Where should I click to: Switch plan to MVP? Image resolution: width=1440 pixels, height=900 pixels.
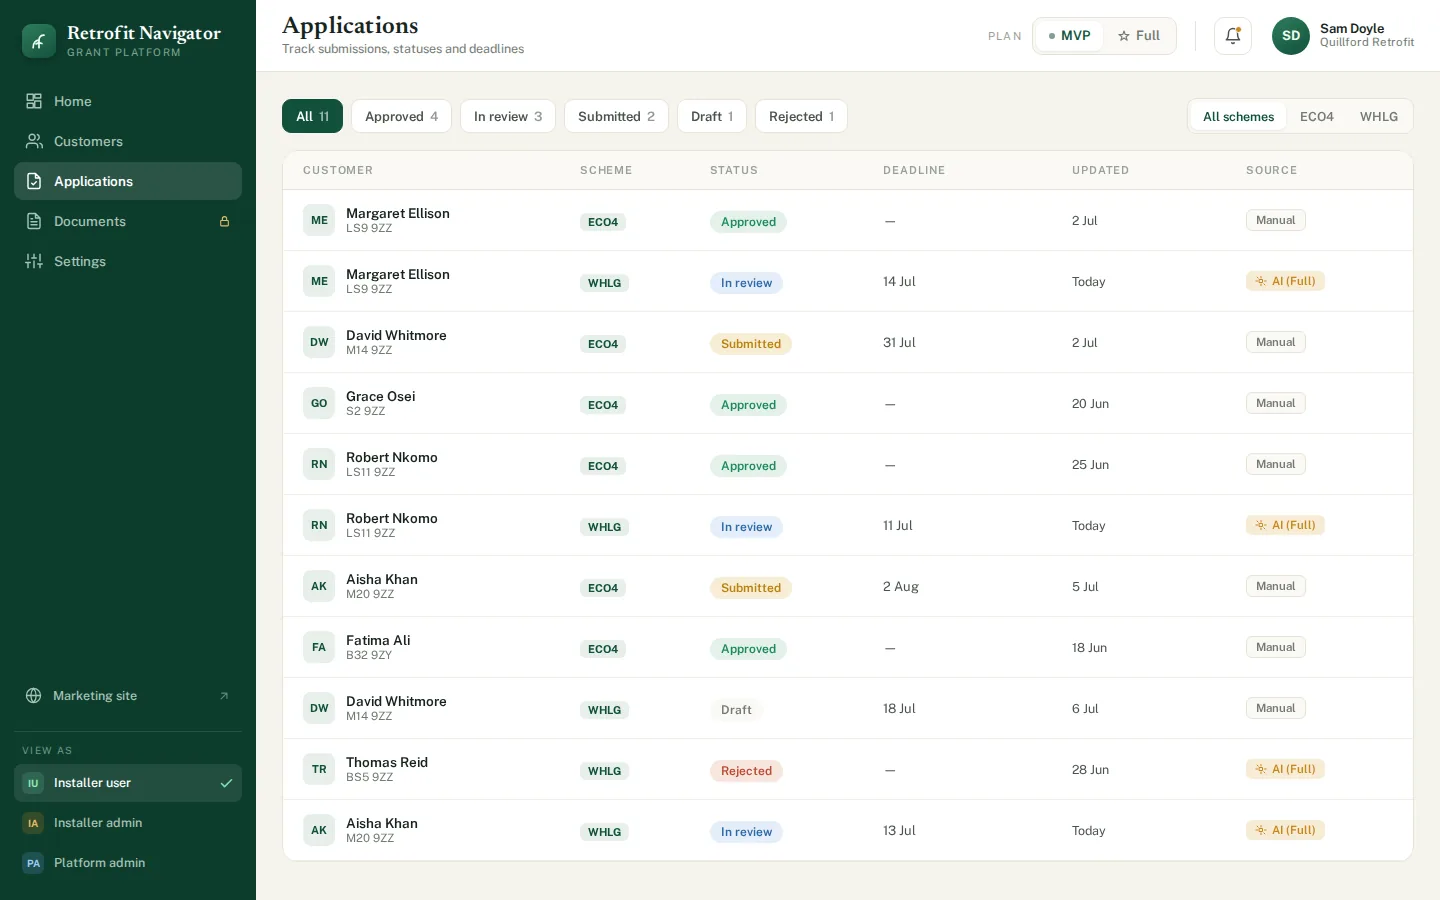[1068, 36]
